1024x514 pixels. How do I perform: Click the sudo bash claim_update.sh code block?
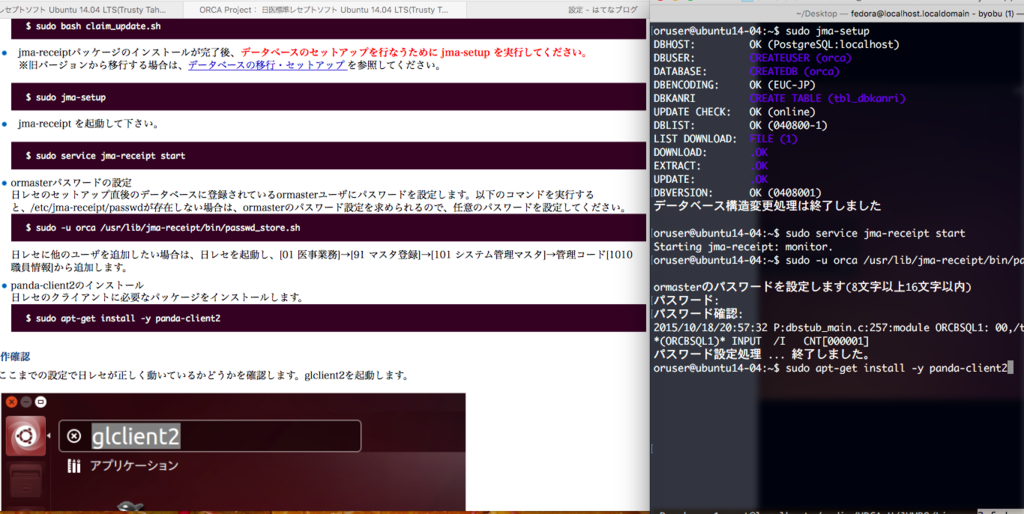329,27
